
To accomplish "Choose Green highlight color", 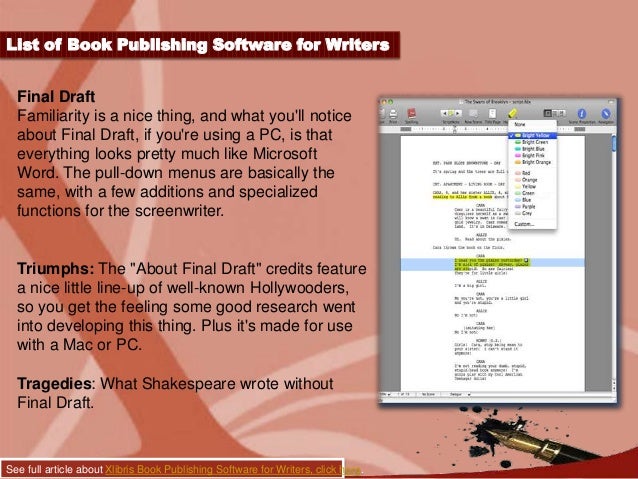I will point(532,193).
